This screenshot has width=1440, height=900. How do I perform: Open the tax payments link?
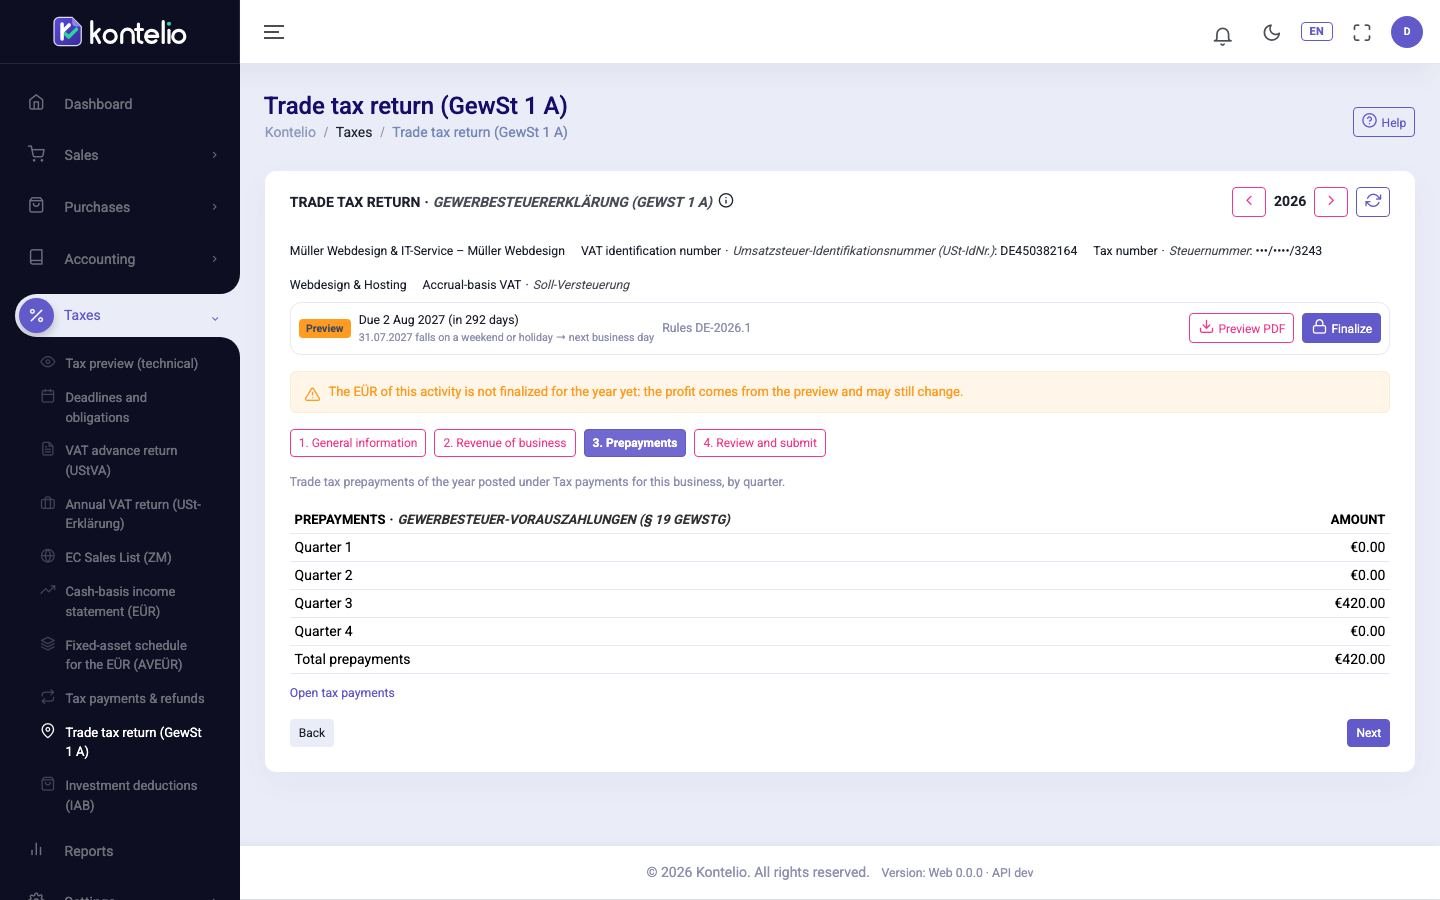pos(342,693)
